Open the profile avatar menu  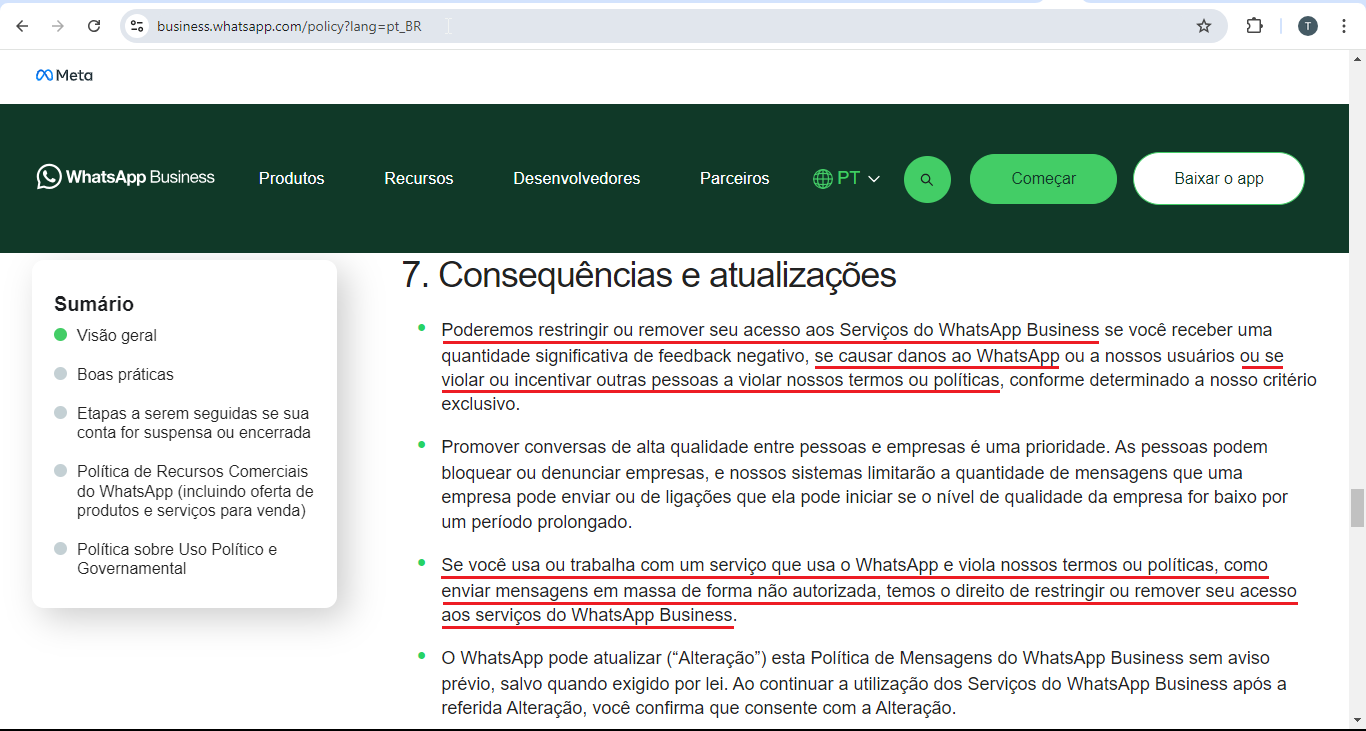[x=1308, y=26]
